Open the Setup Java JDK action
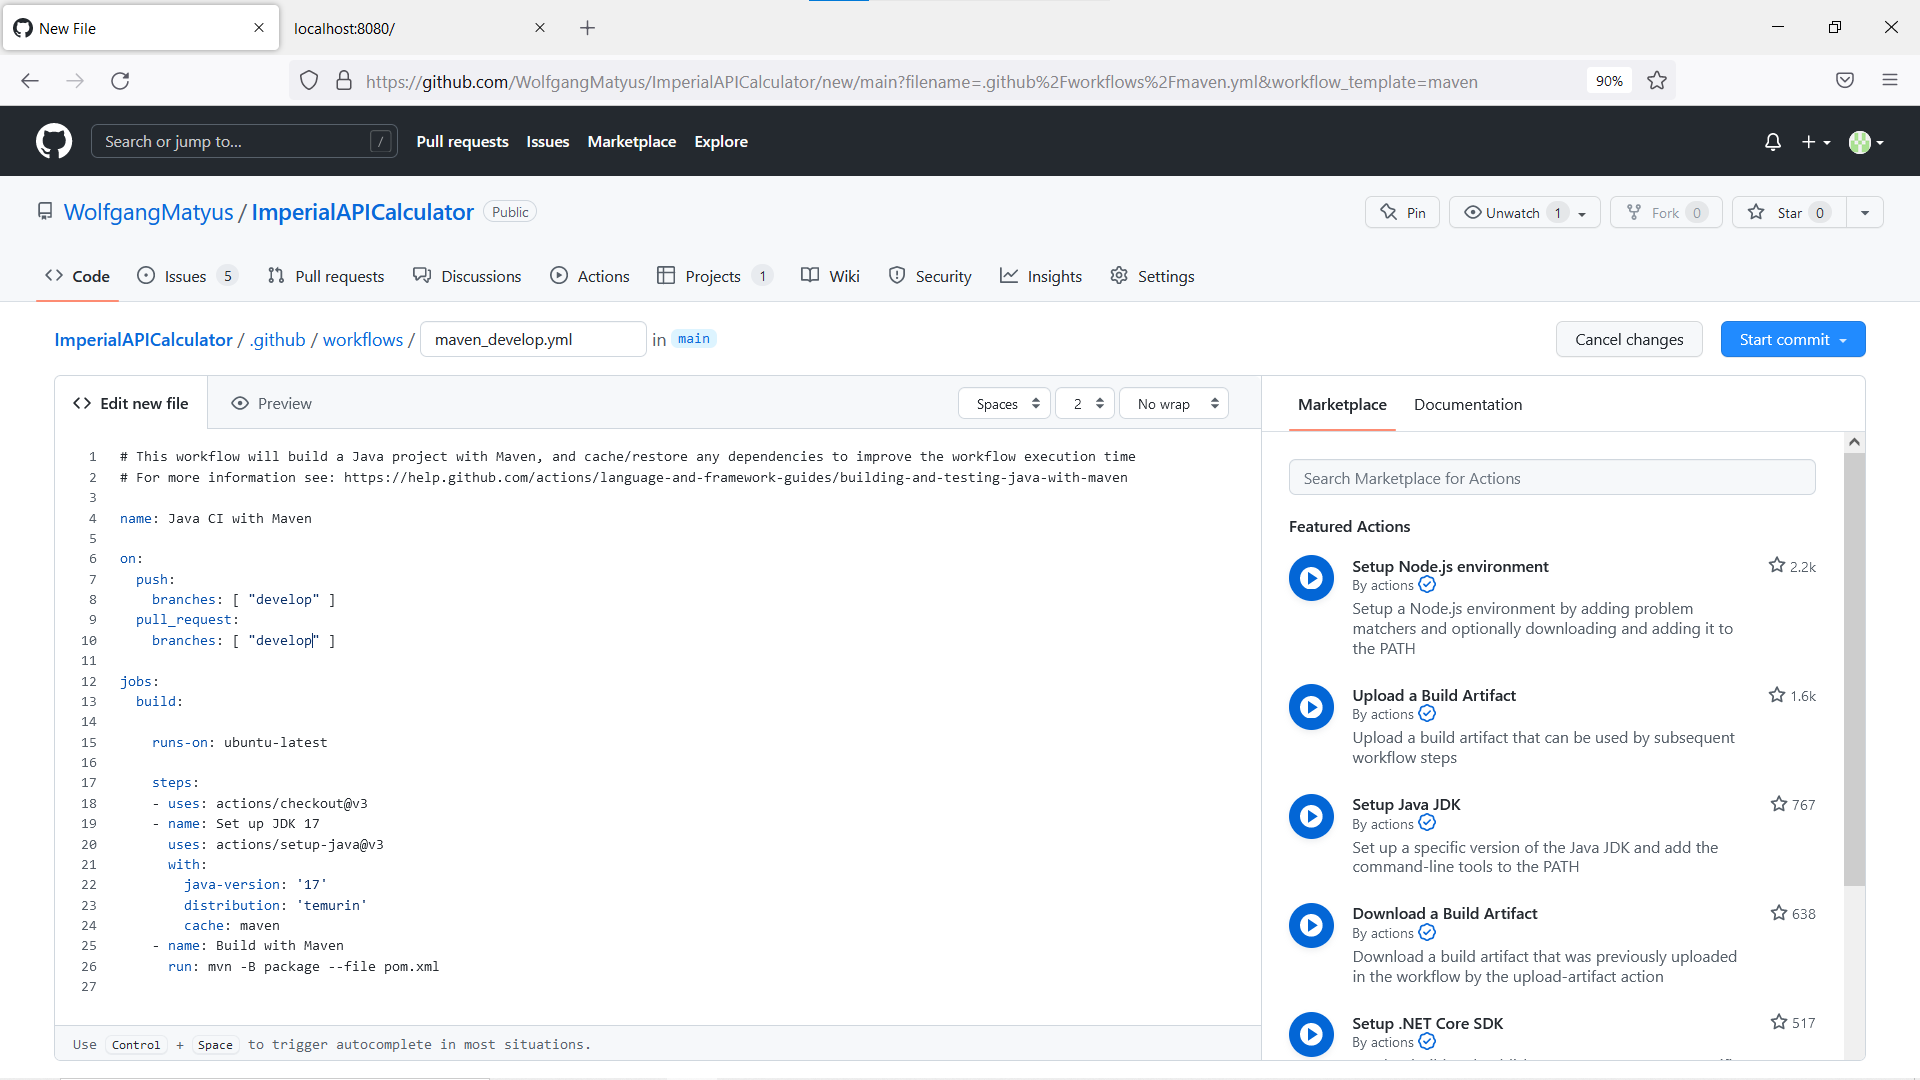Screen dimensions: 1920x1080 1406,804
